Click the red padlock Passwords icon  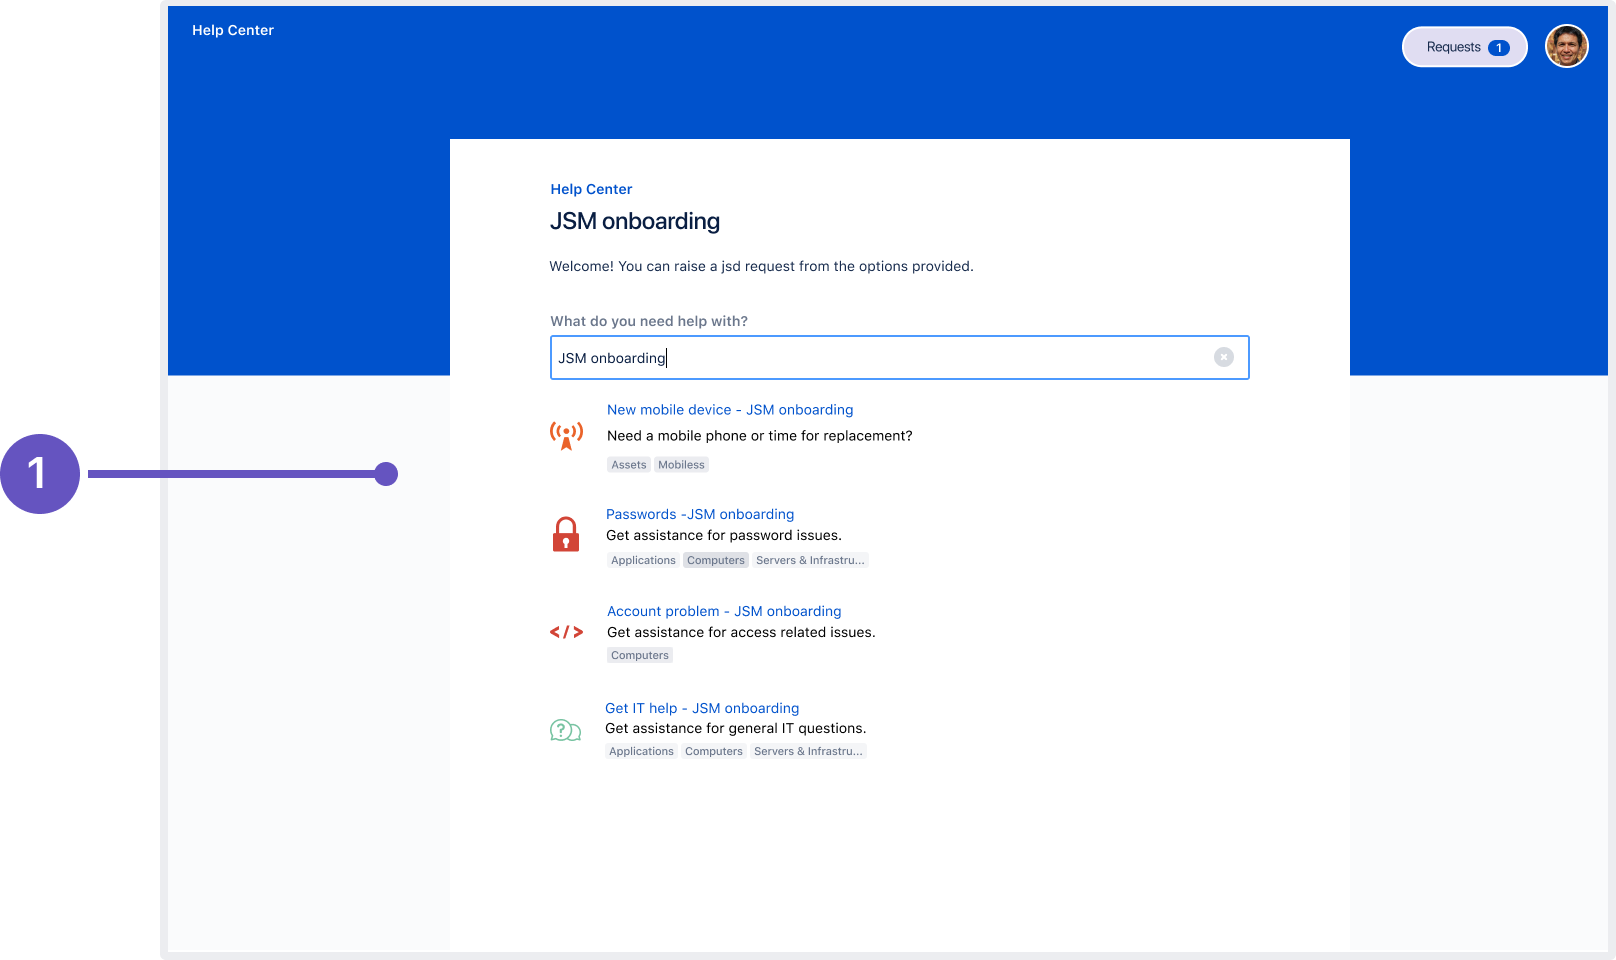point(566,534)
